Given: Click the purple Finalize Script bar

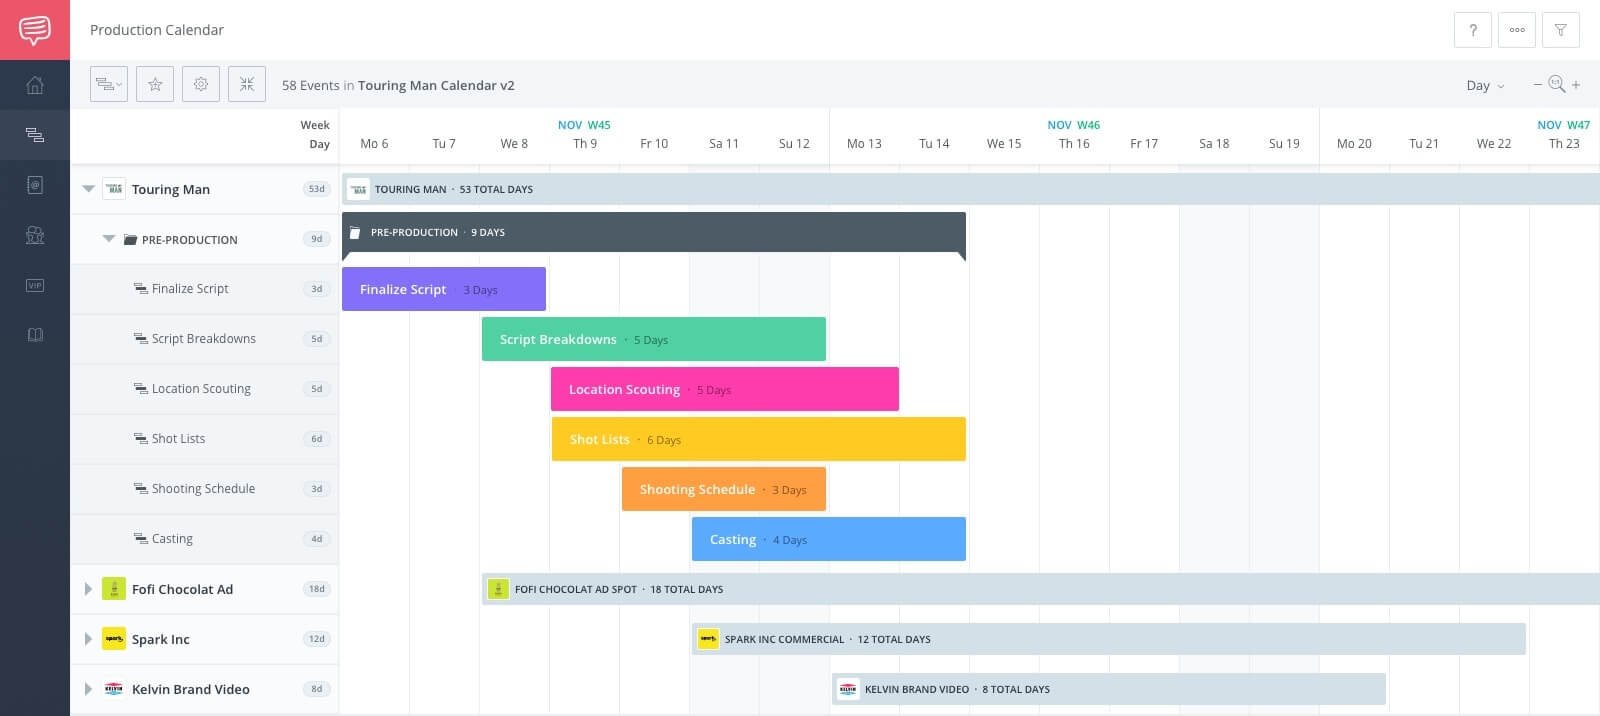Looking at the screenshot, I should click(444, 289).
